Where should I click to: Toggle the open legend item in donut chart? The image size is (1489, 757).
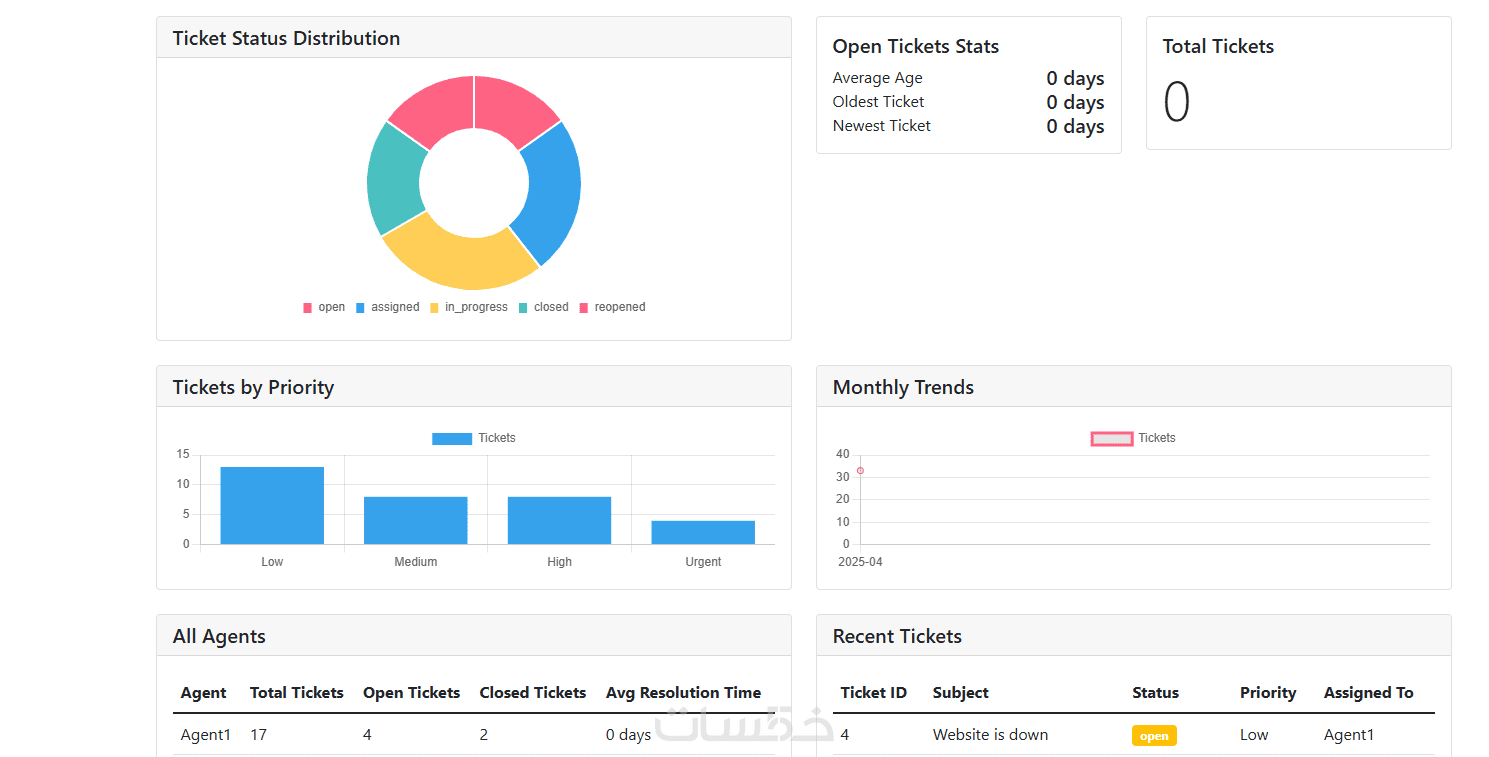(324, 307)
